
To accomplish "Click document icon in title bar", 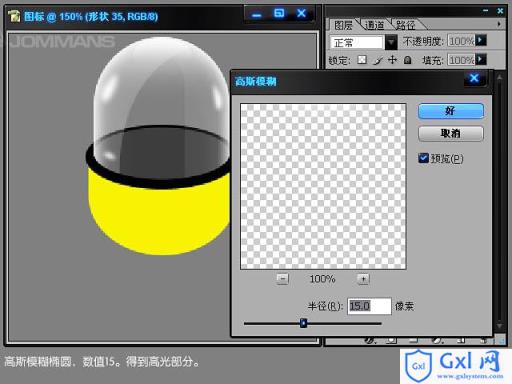I will point(14,16).
